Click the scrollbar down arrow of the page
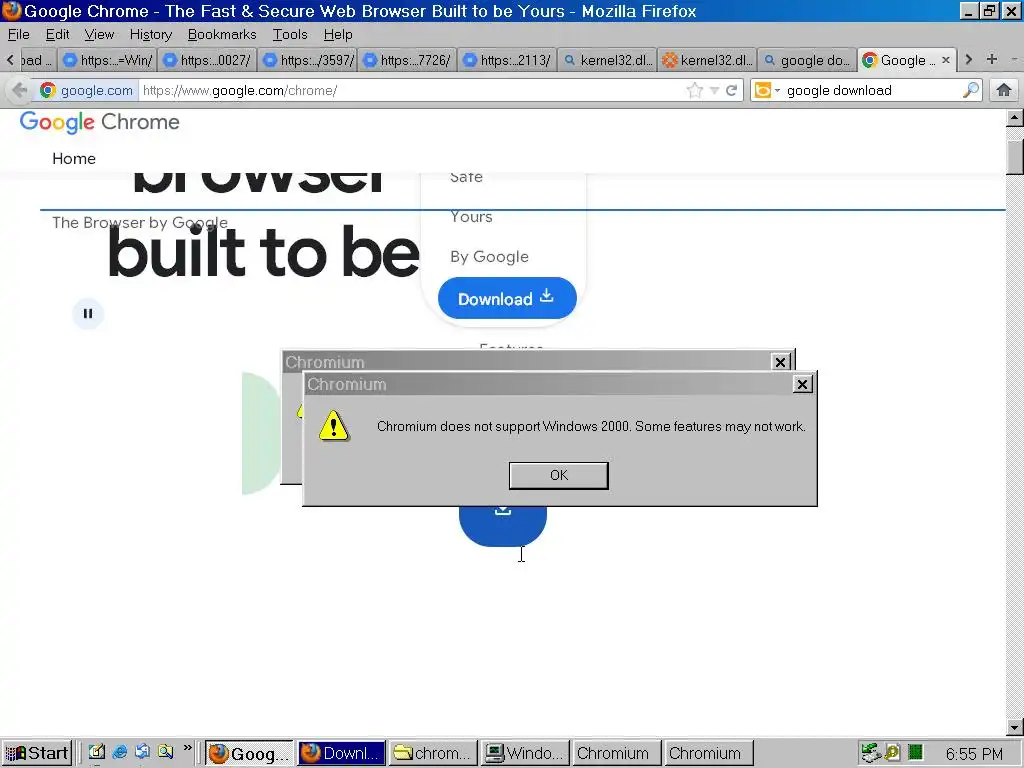Image resolution: width=1024 pixels, height=768 pixels. point(1015,726)
